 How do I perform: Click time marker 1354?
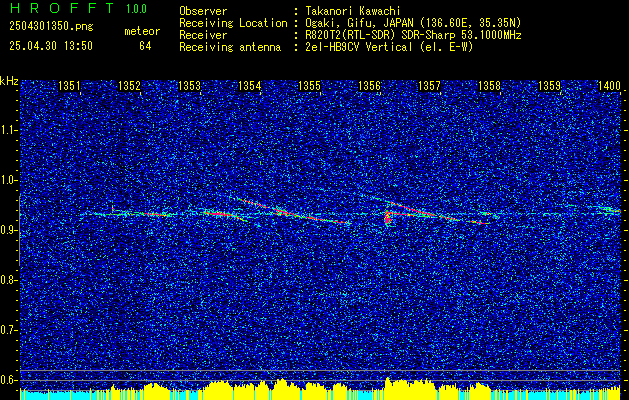[x=250, y=85]
